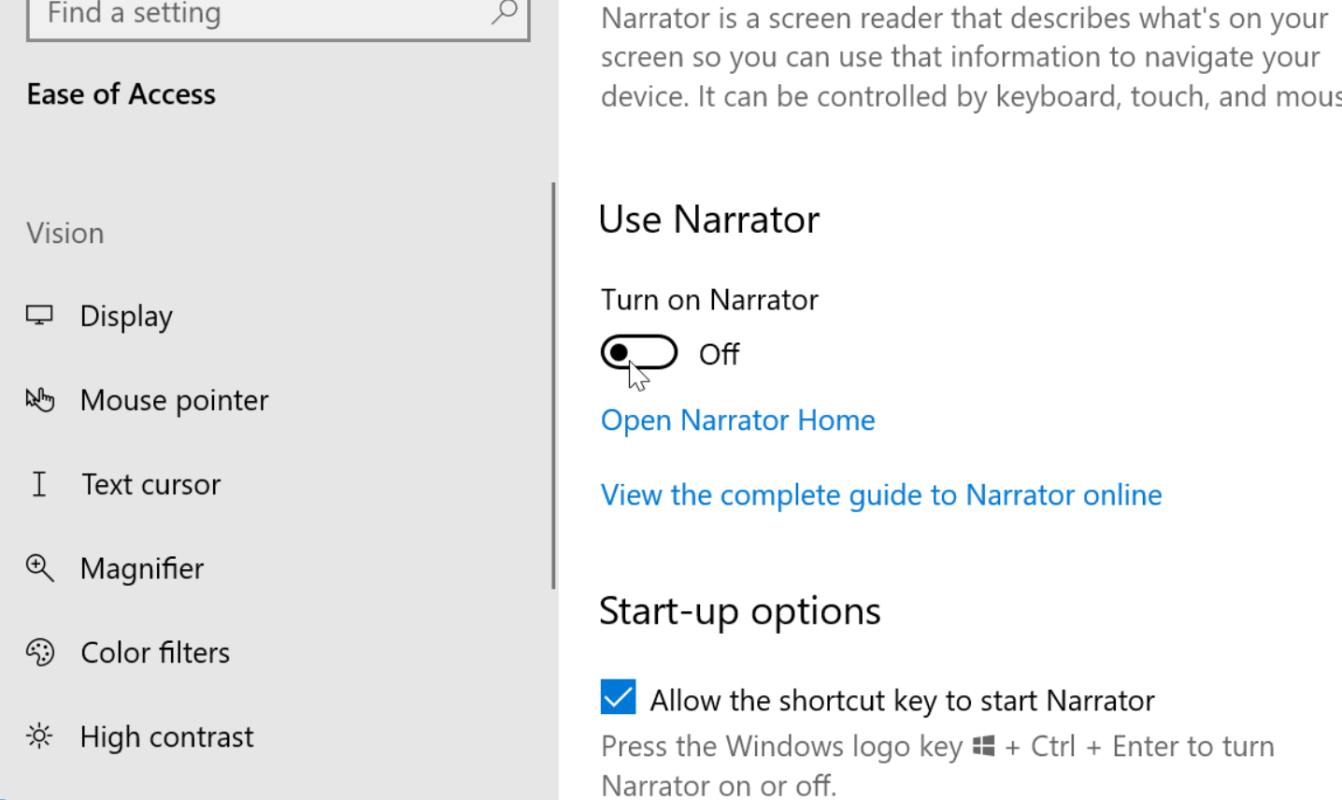Go to the Mouse pointer section

174,400
